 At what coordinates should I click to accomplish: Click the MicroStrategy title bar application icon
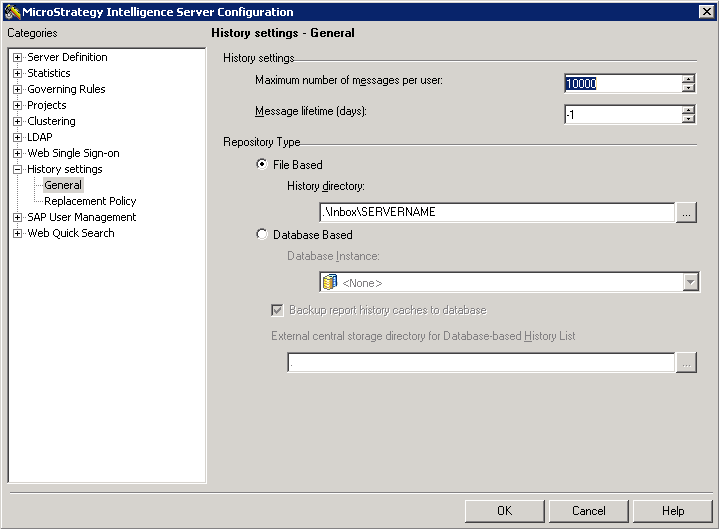(12, 11)
